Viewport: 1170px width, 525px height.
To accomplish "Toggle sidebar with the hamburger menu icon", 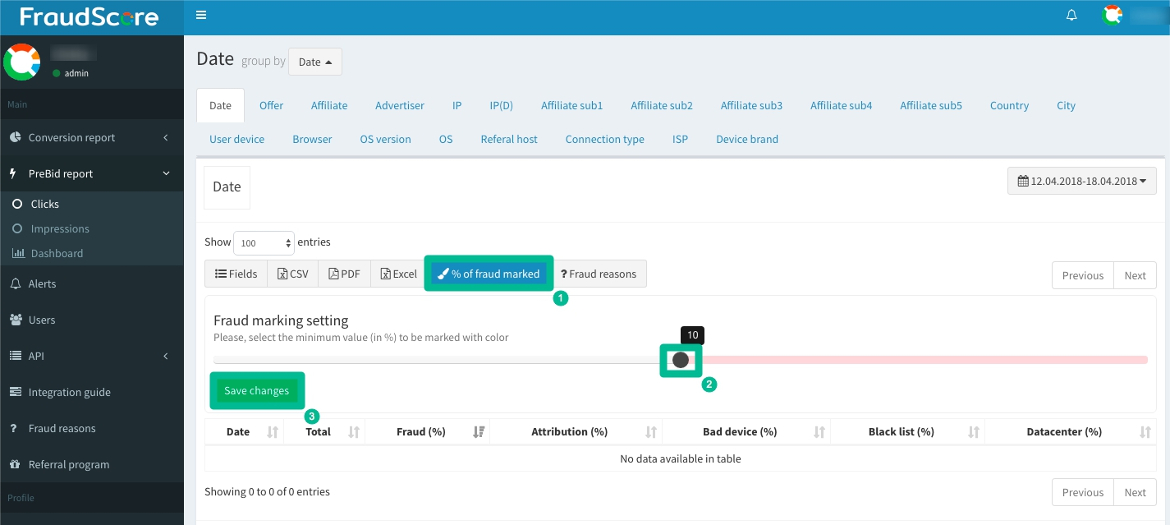I will (x=201, y=15).
